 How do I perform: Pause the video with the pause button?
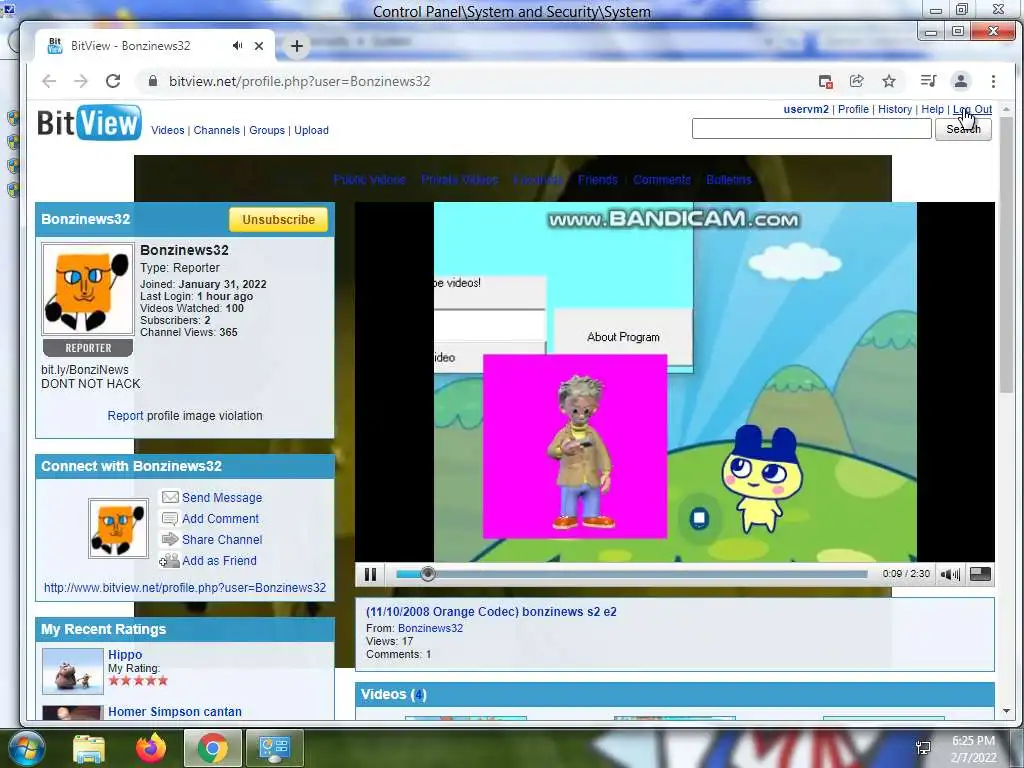370,574
